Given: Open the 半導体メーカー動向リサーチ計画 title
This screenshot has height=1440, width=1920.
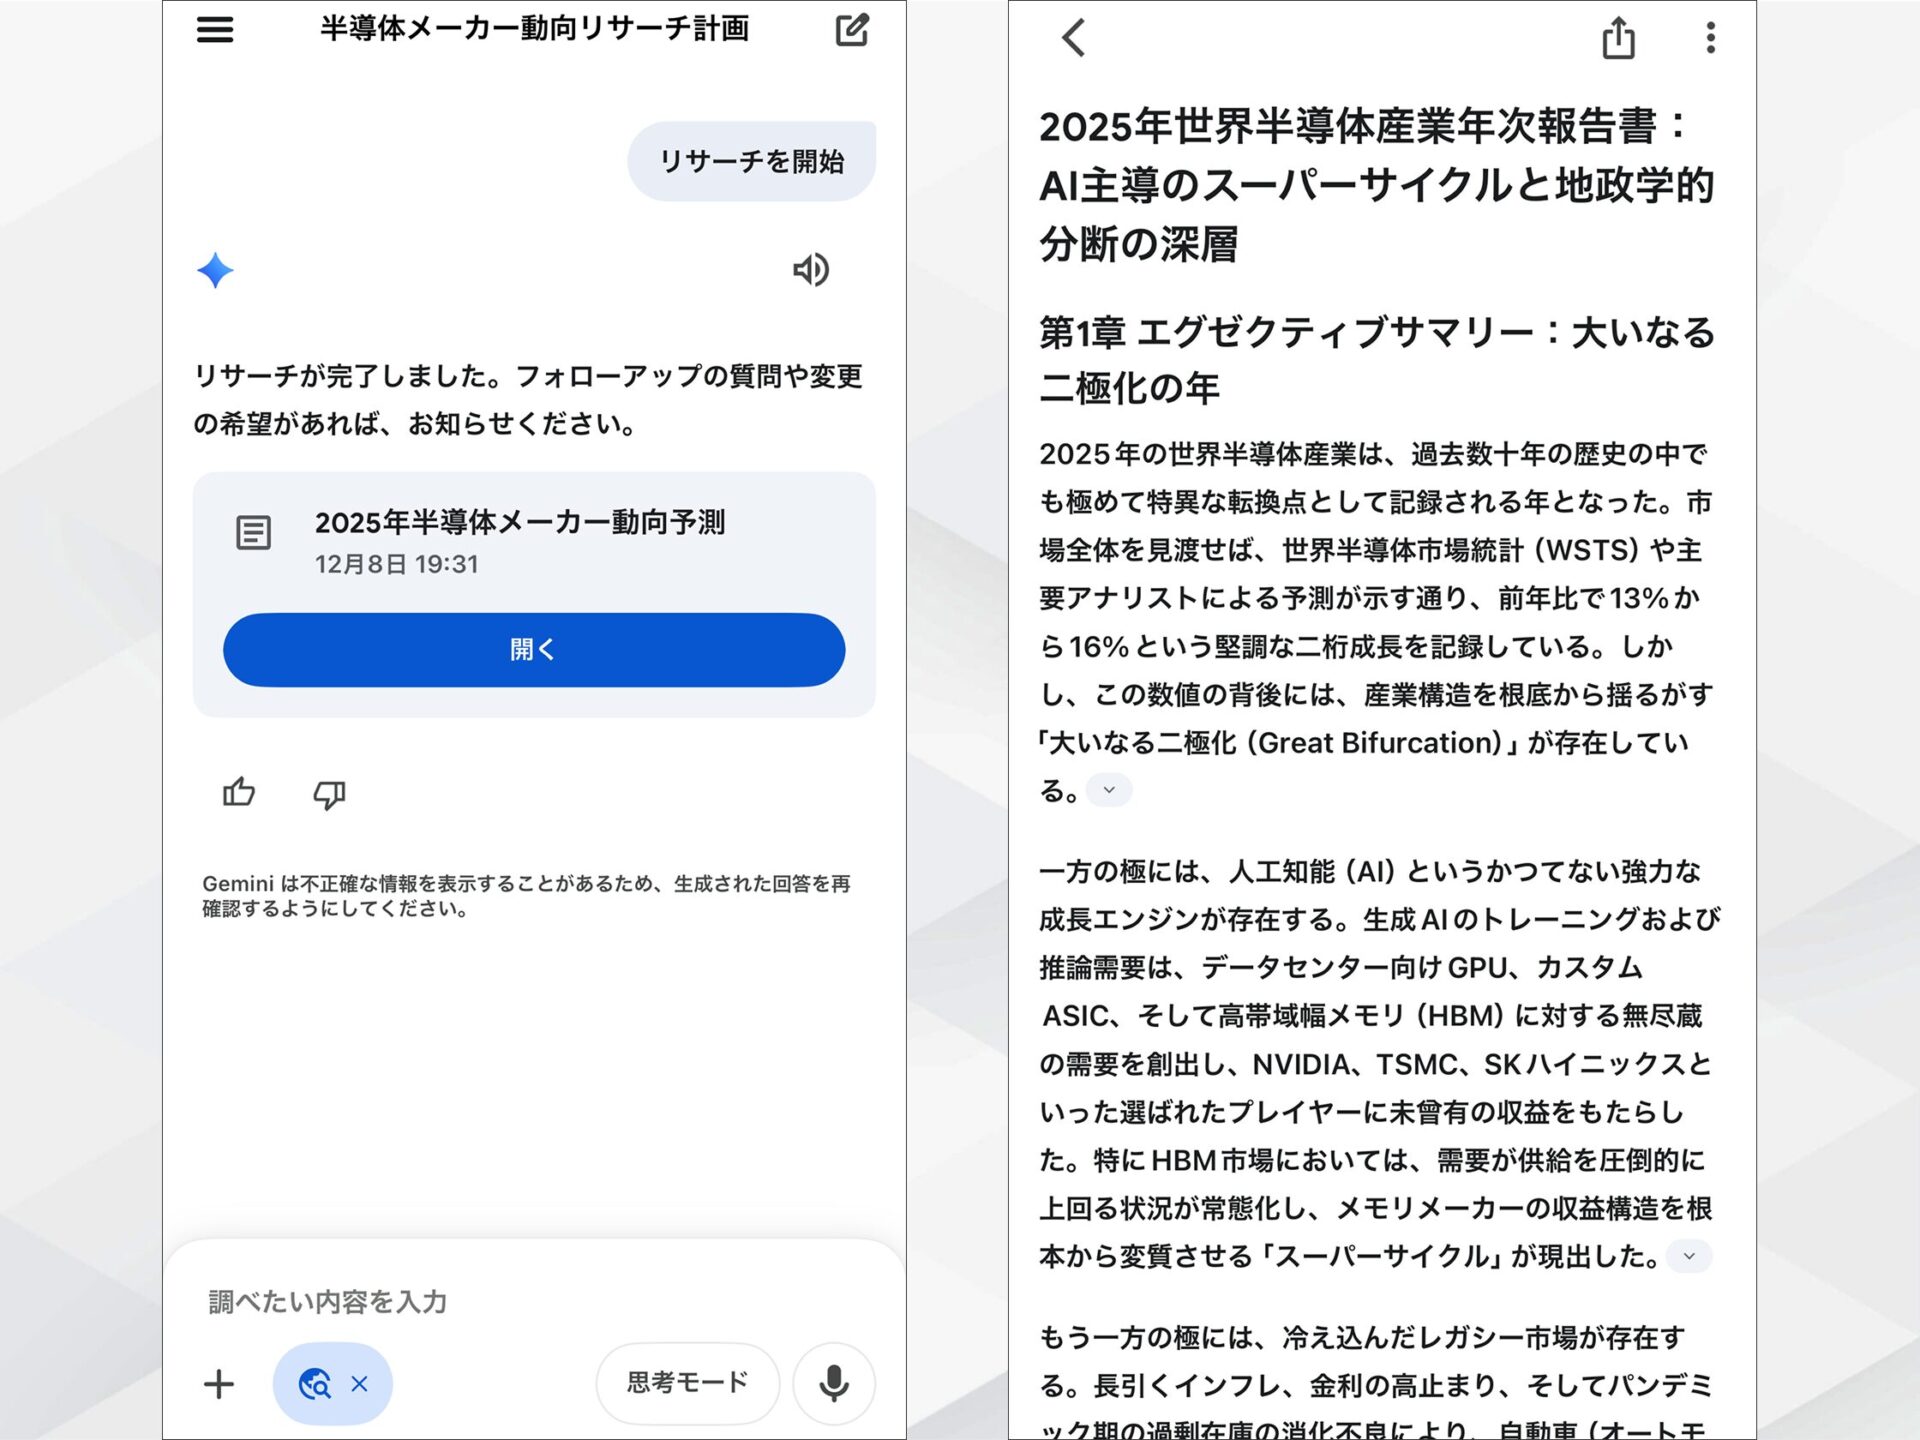Looking at the screenshot, I should [533, 29].
